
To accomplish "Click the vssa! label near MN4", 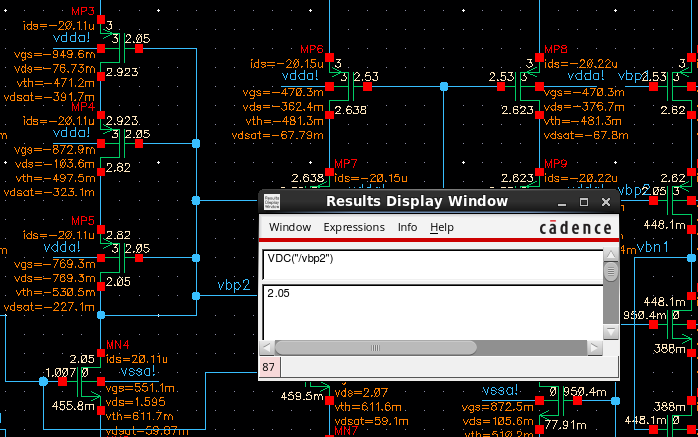I will pos(138,371).
